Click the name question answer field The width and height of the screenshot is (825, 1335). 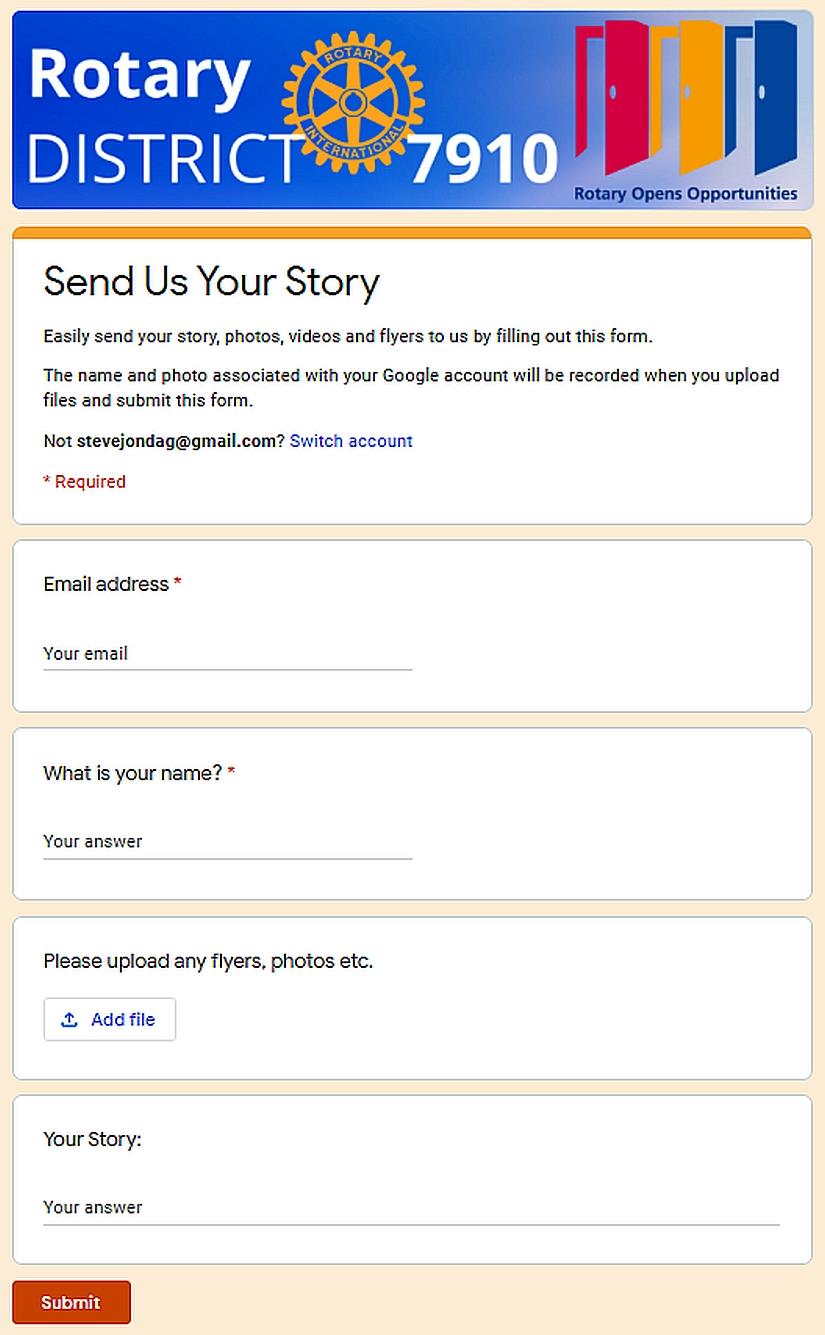(227, 842)
